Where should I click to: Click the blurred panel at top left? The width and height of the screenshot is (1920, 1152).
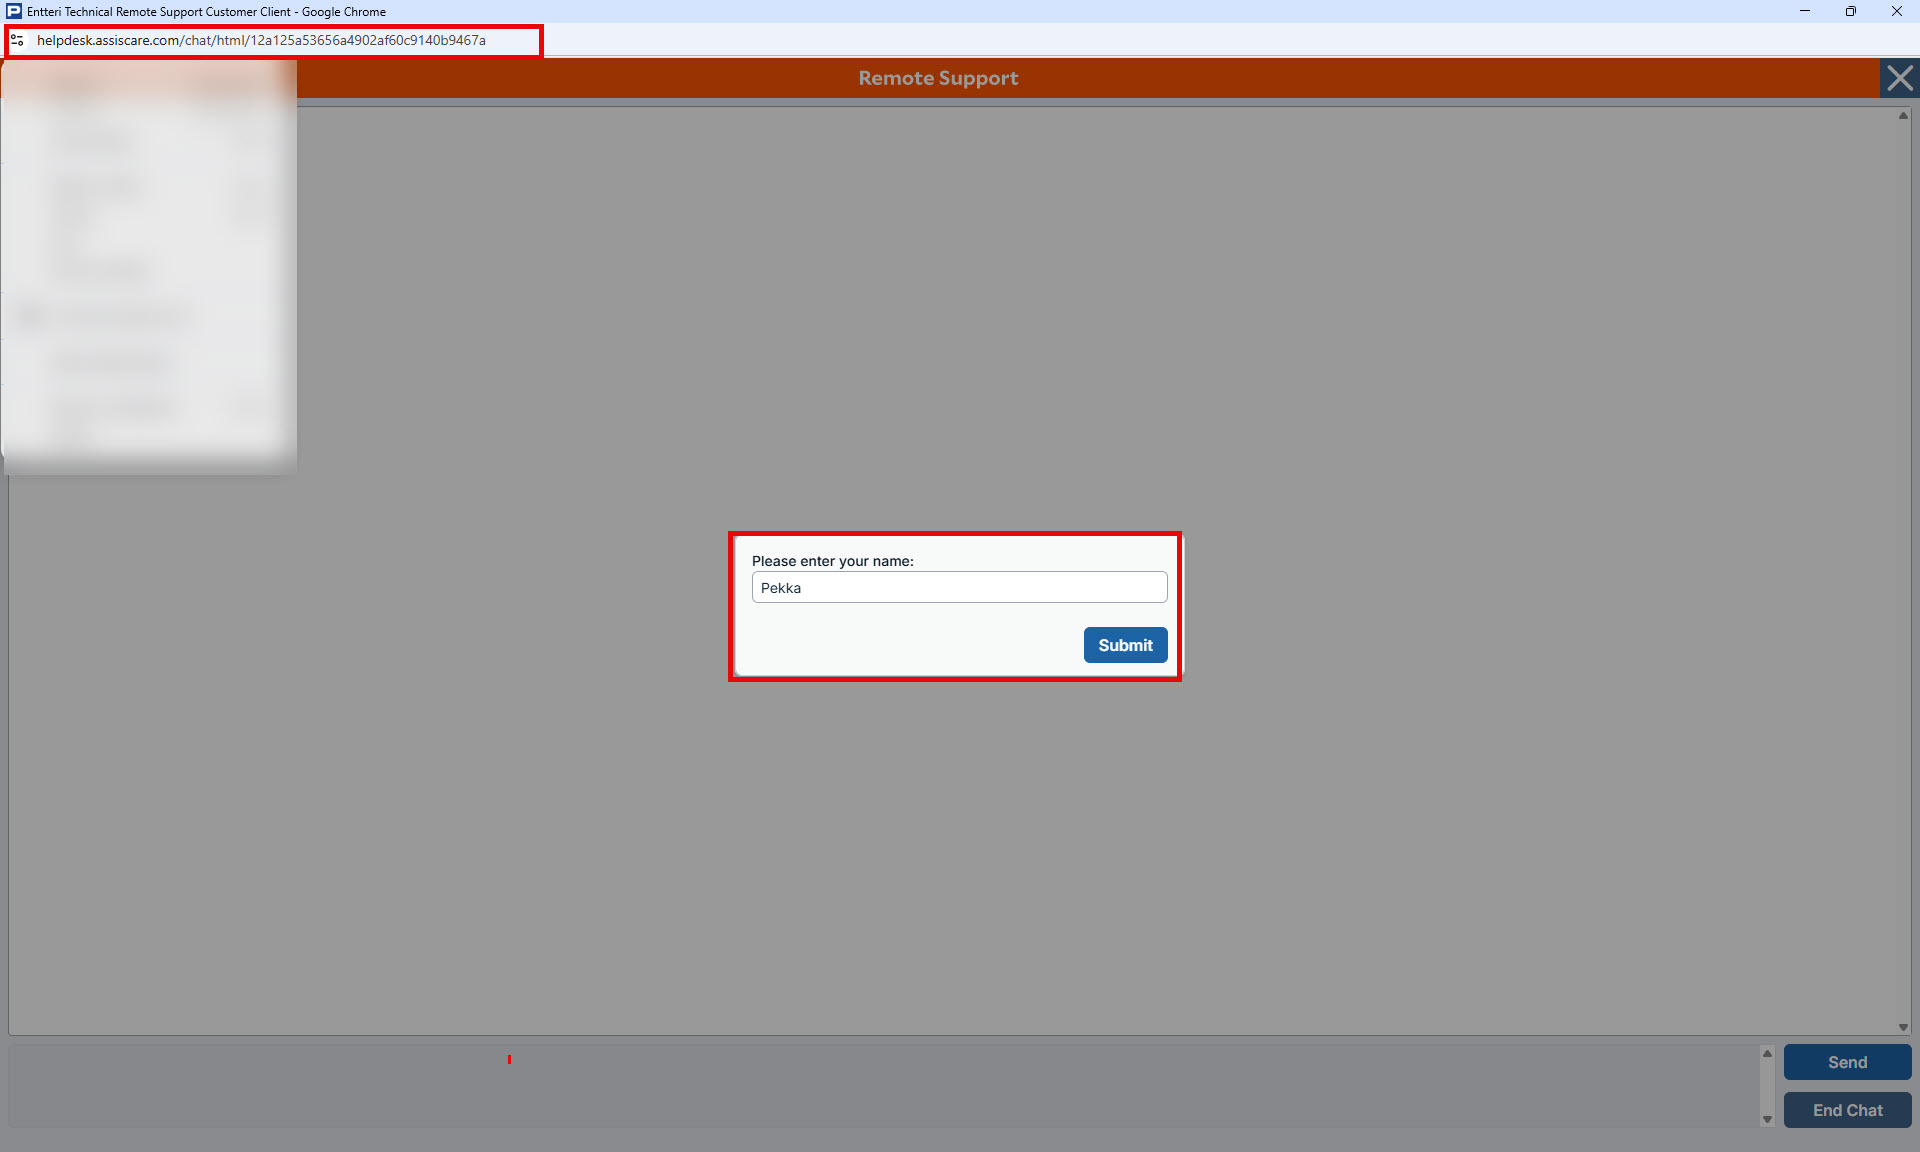click(149, 265)
